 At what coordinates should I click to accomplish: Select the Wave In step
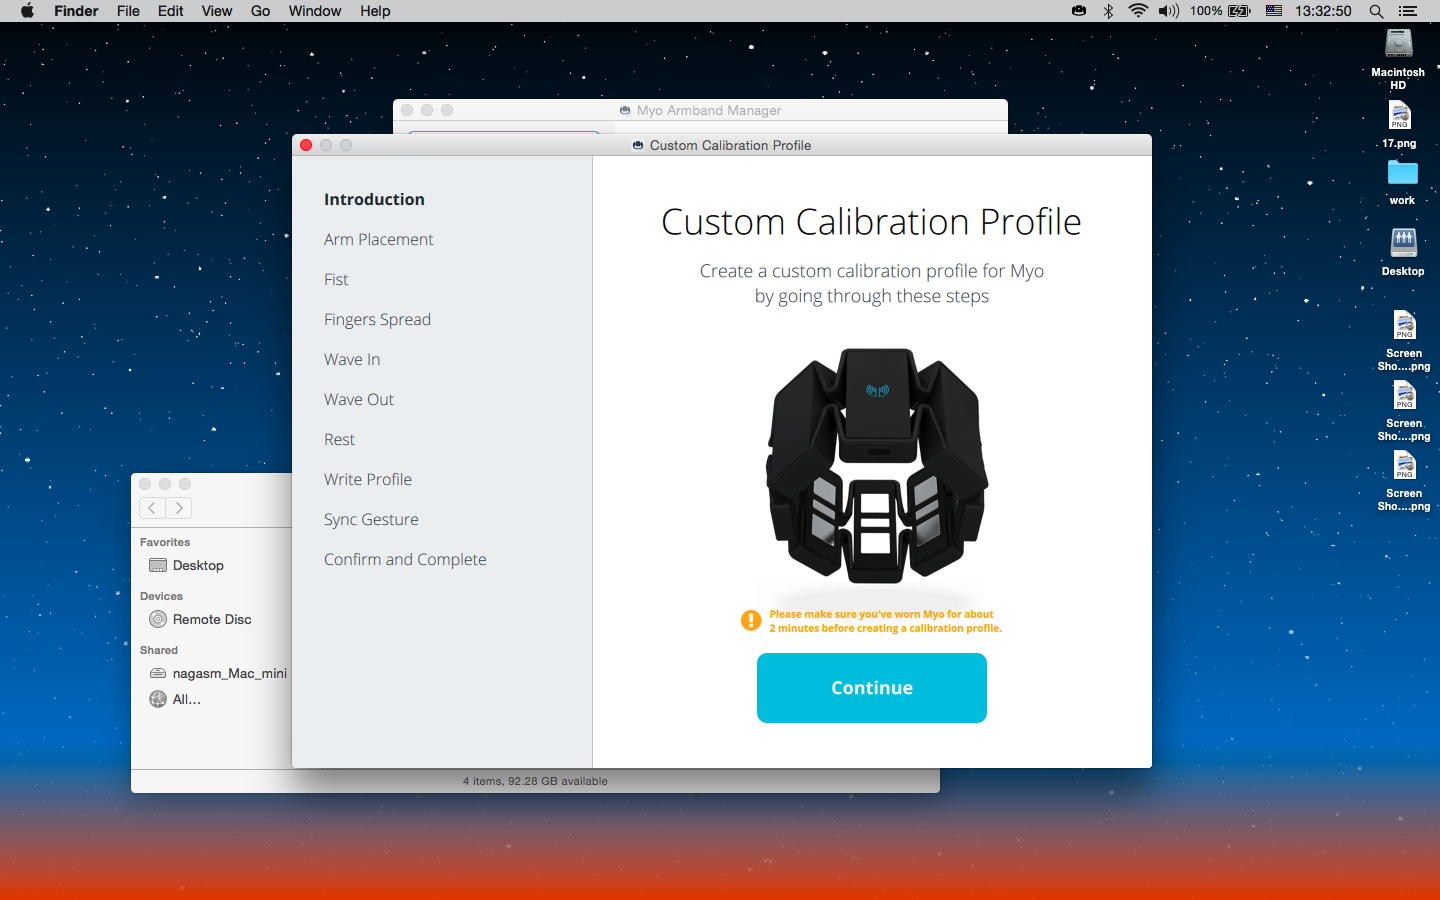[352, 359]
